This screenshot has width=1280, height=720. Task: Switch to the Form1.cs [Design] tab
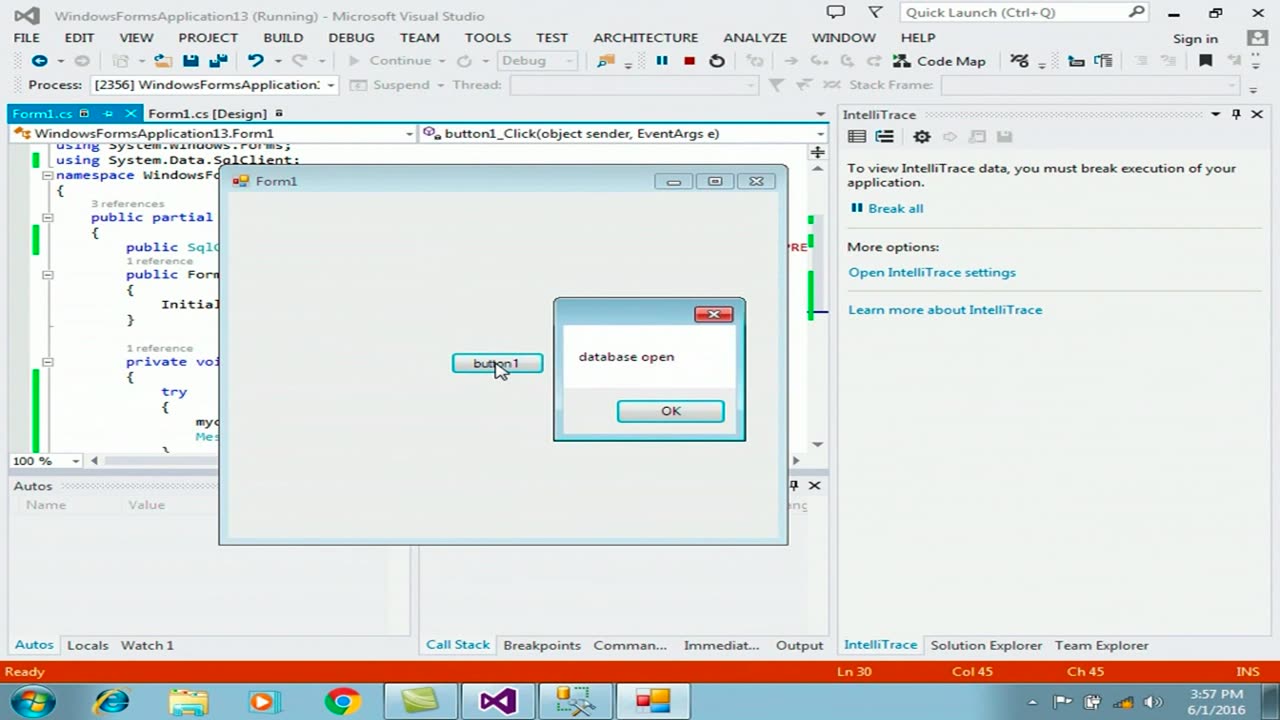[207, 114]
